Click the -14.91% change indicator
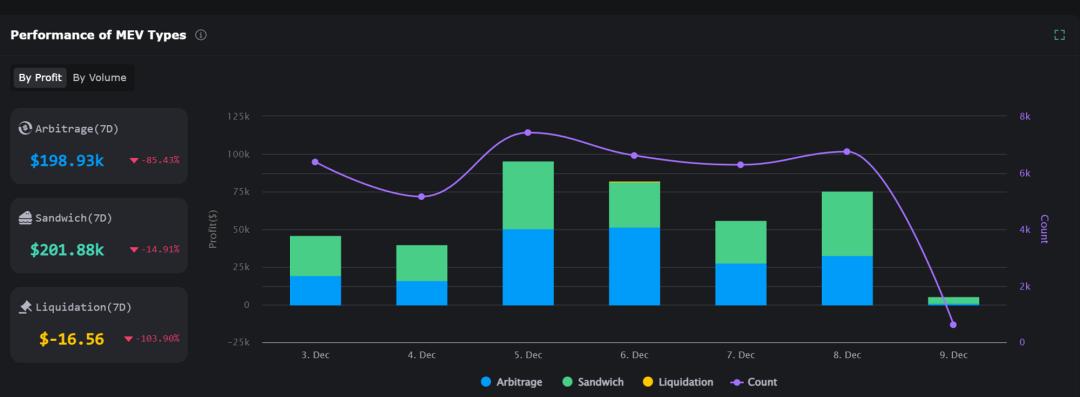The image size is (1080, 397). coord(154,249)
